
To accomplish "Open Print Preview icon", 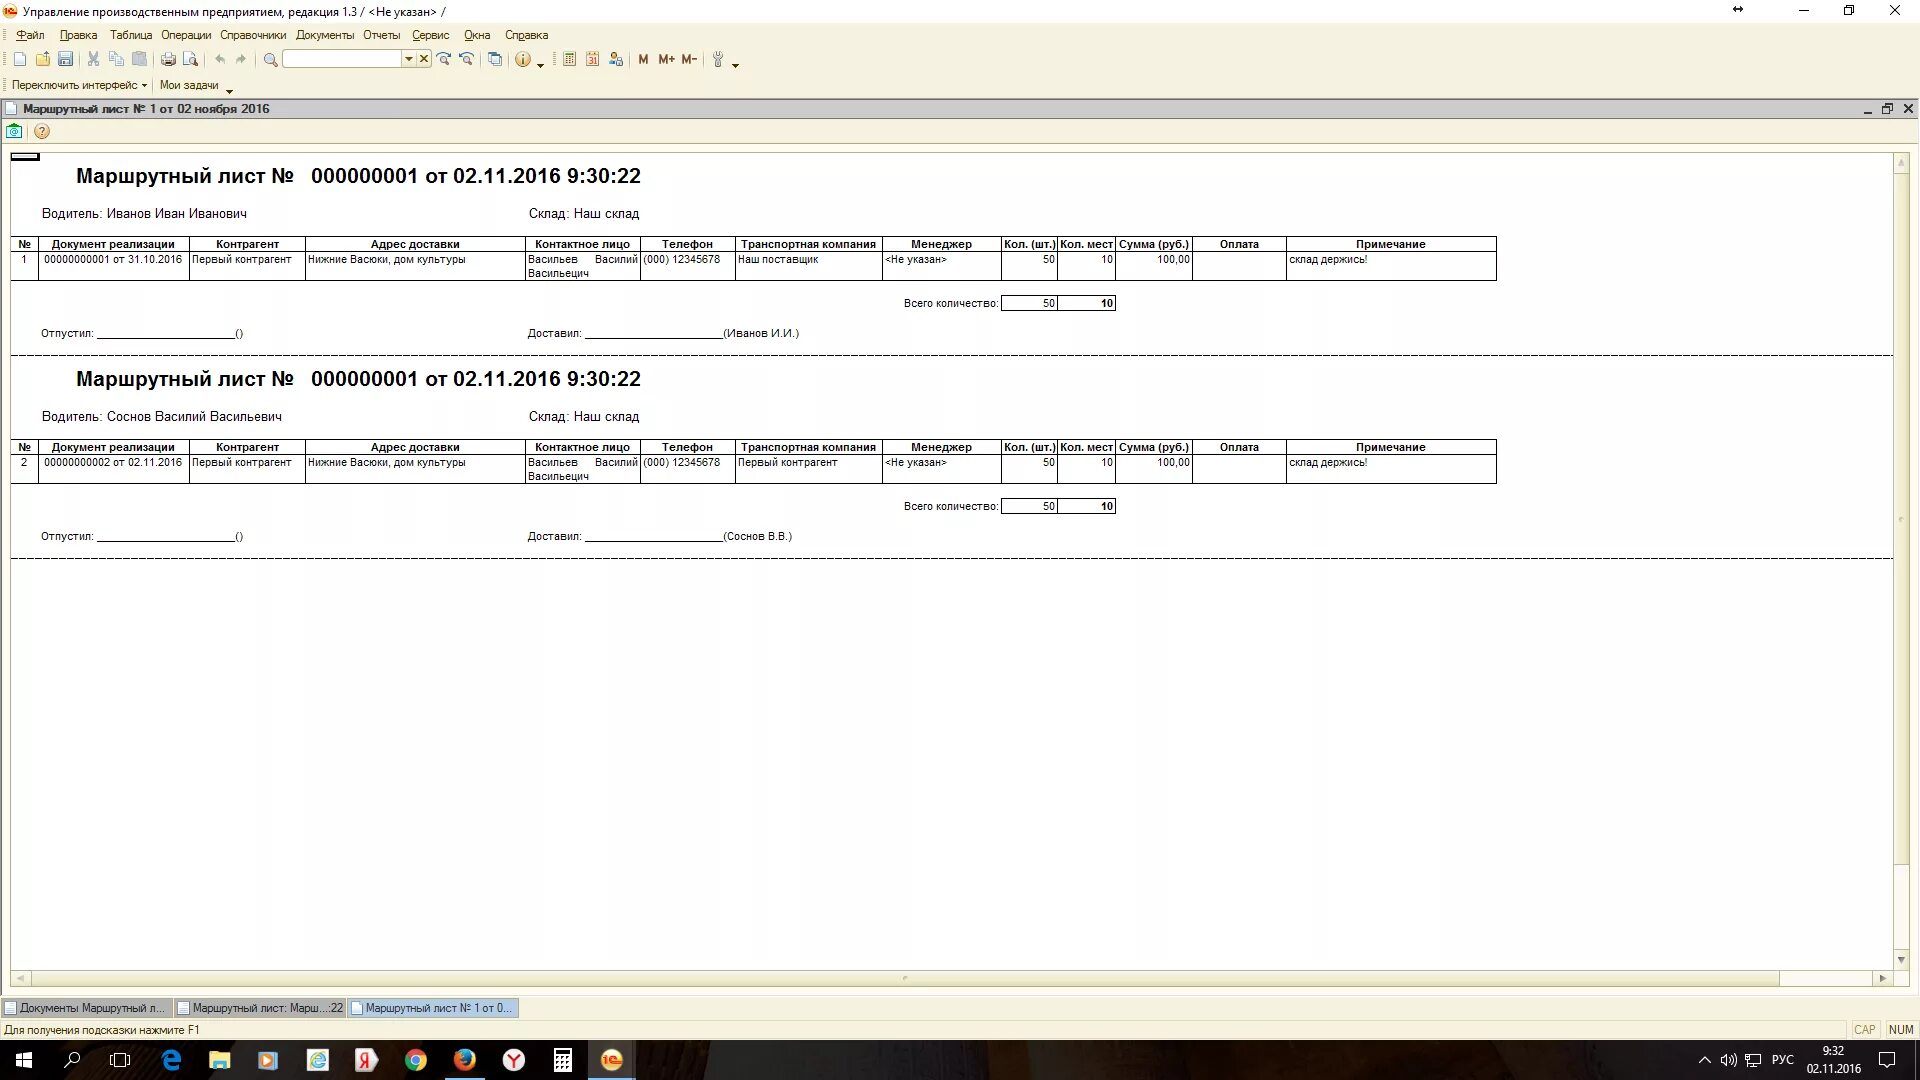I will tap(190, 60).
